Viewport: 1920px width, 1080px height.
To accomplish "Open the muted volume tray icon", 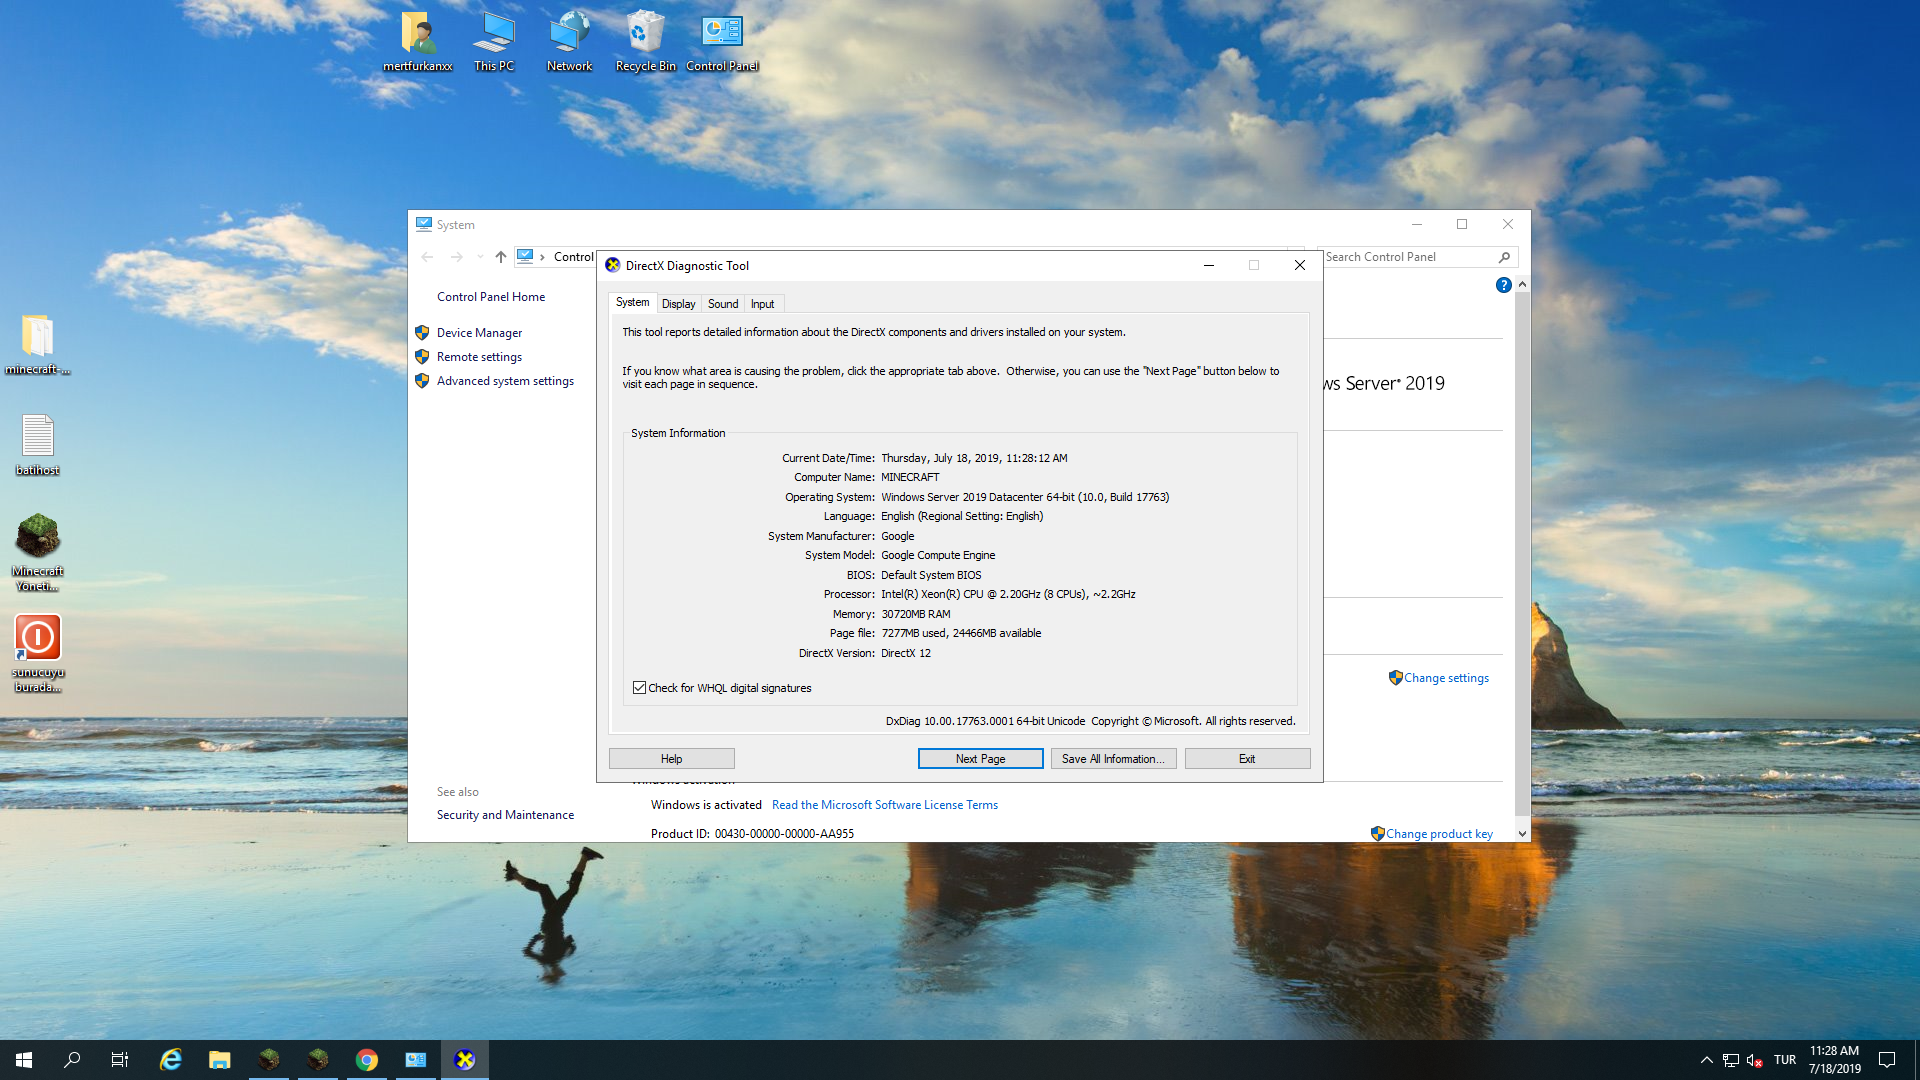I will click(x=1755, y=1060).
